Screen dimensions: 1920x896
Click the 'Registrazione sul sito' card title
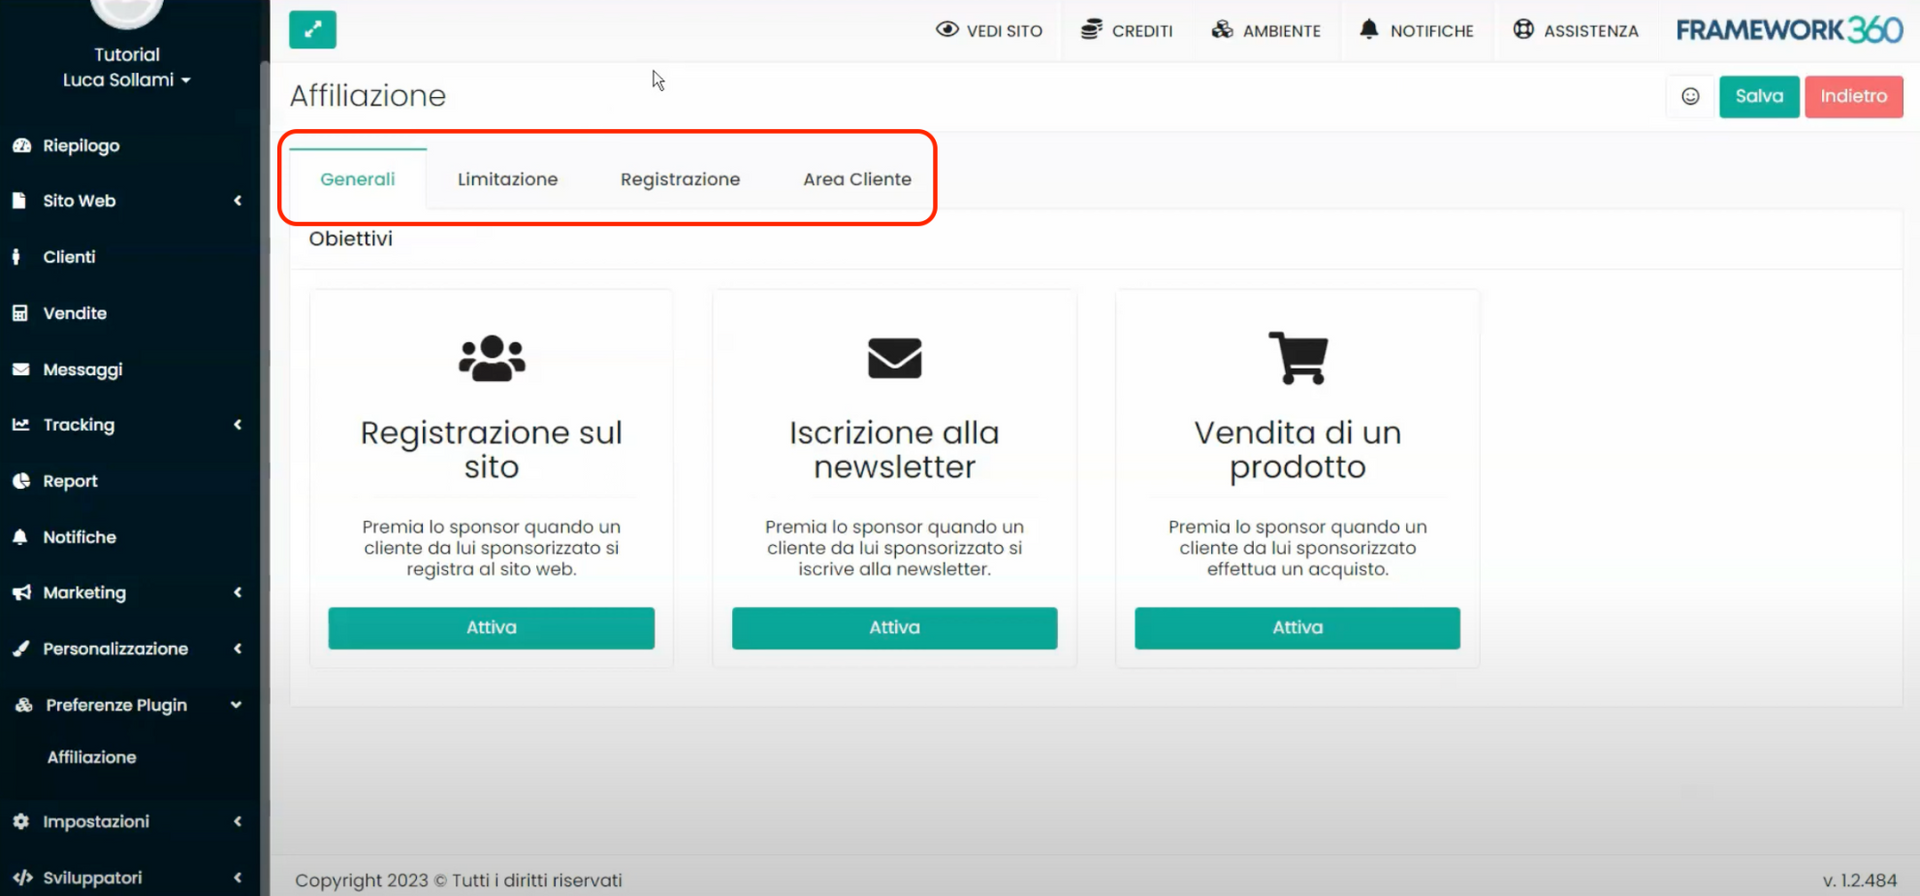[491, 449]
